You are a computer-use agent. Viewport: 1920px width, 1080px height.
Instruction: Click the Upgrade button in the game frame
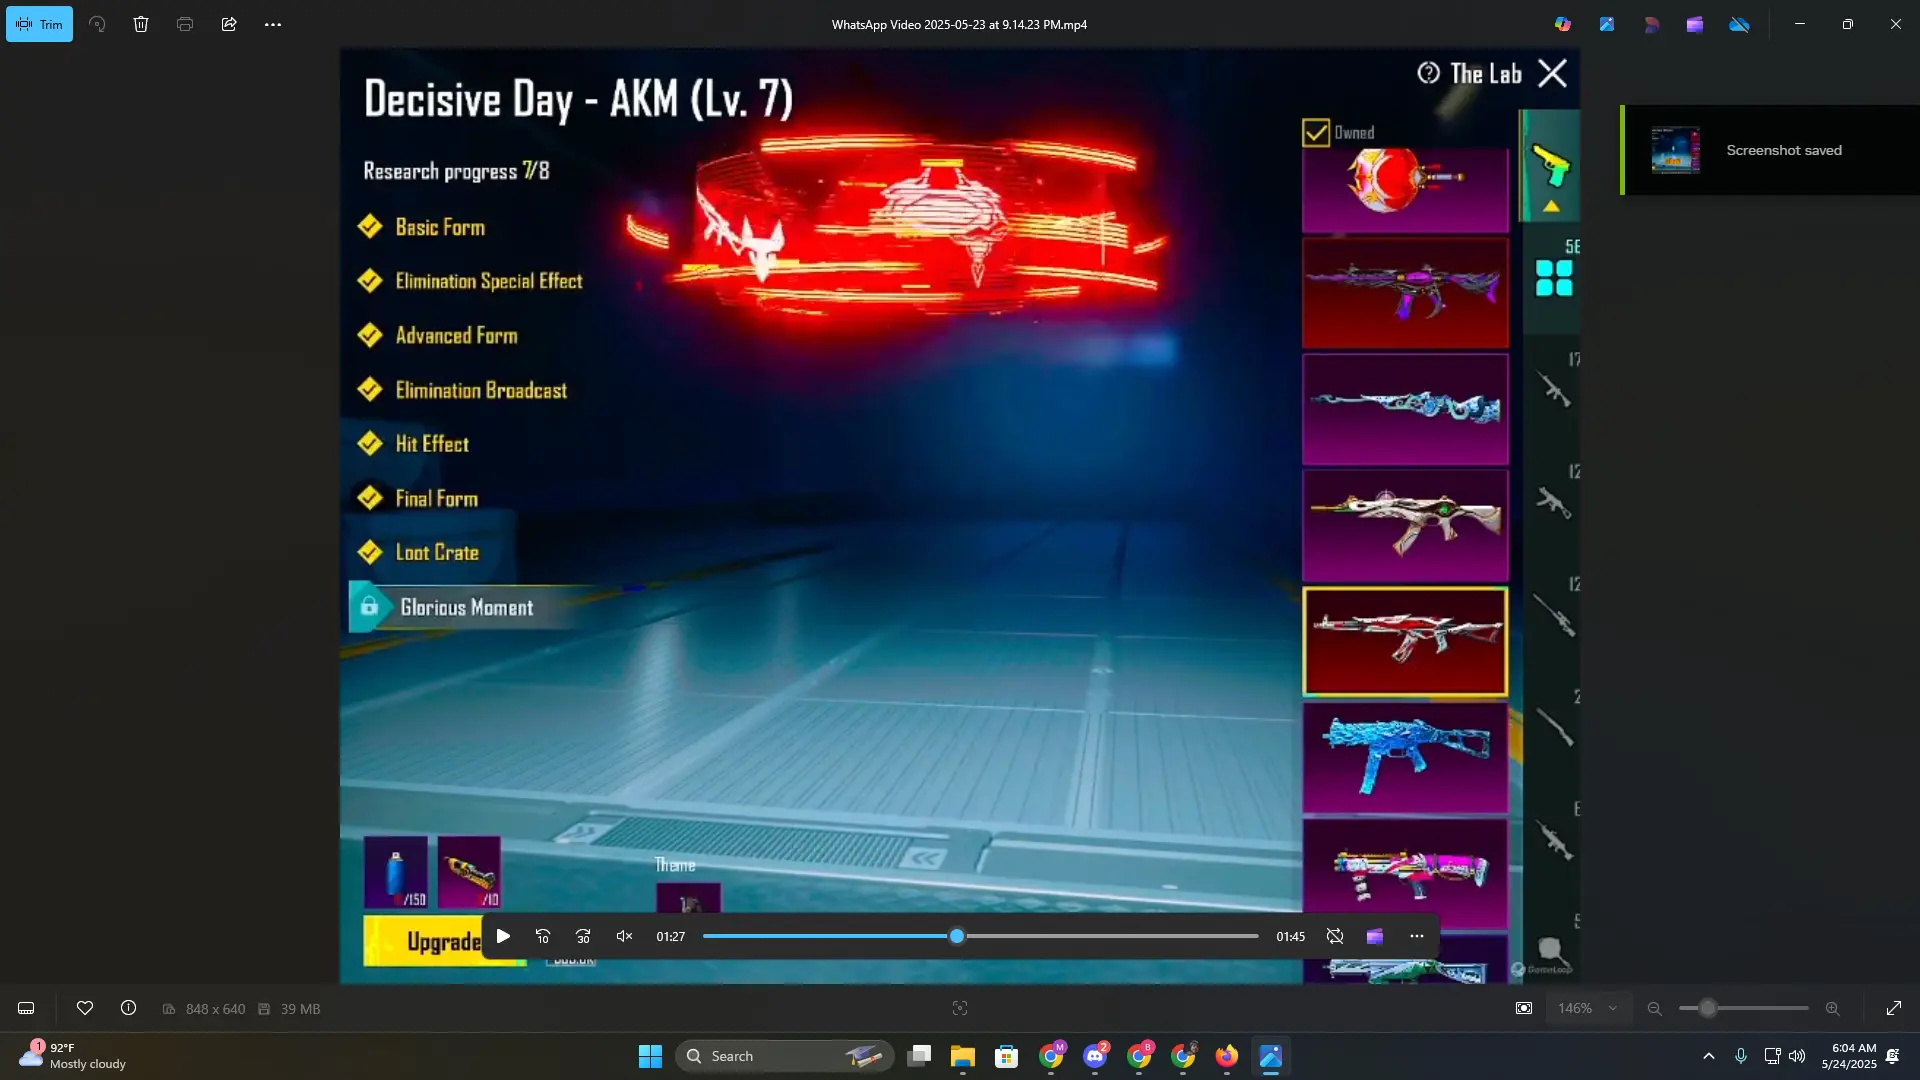point(444,941)
